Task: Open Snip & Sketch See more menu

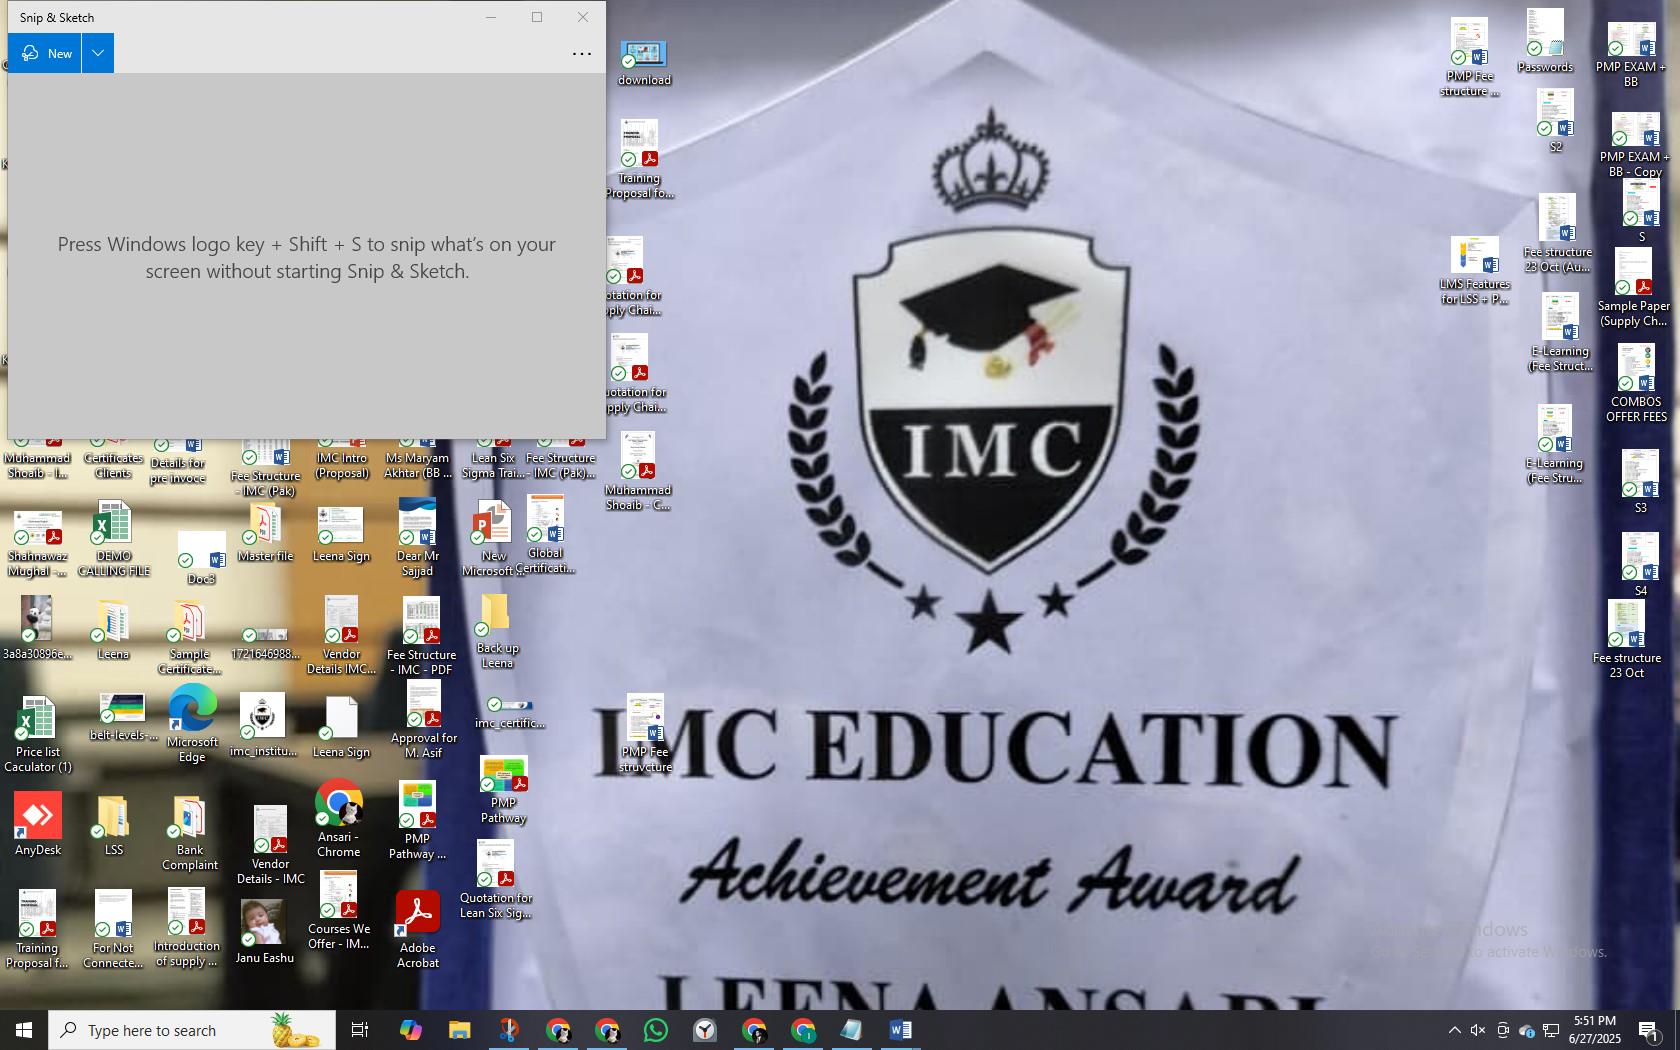Action: tap(582, 54)
